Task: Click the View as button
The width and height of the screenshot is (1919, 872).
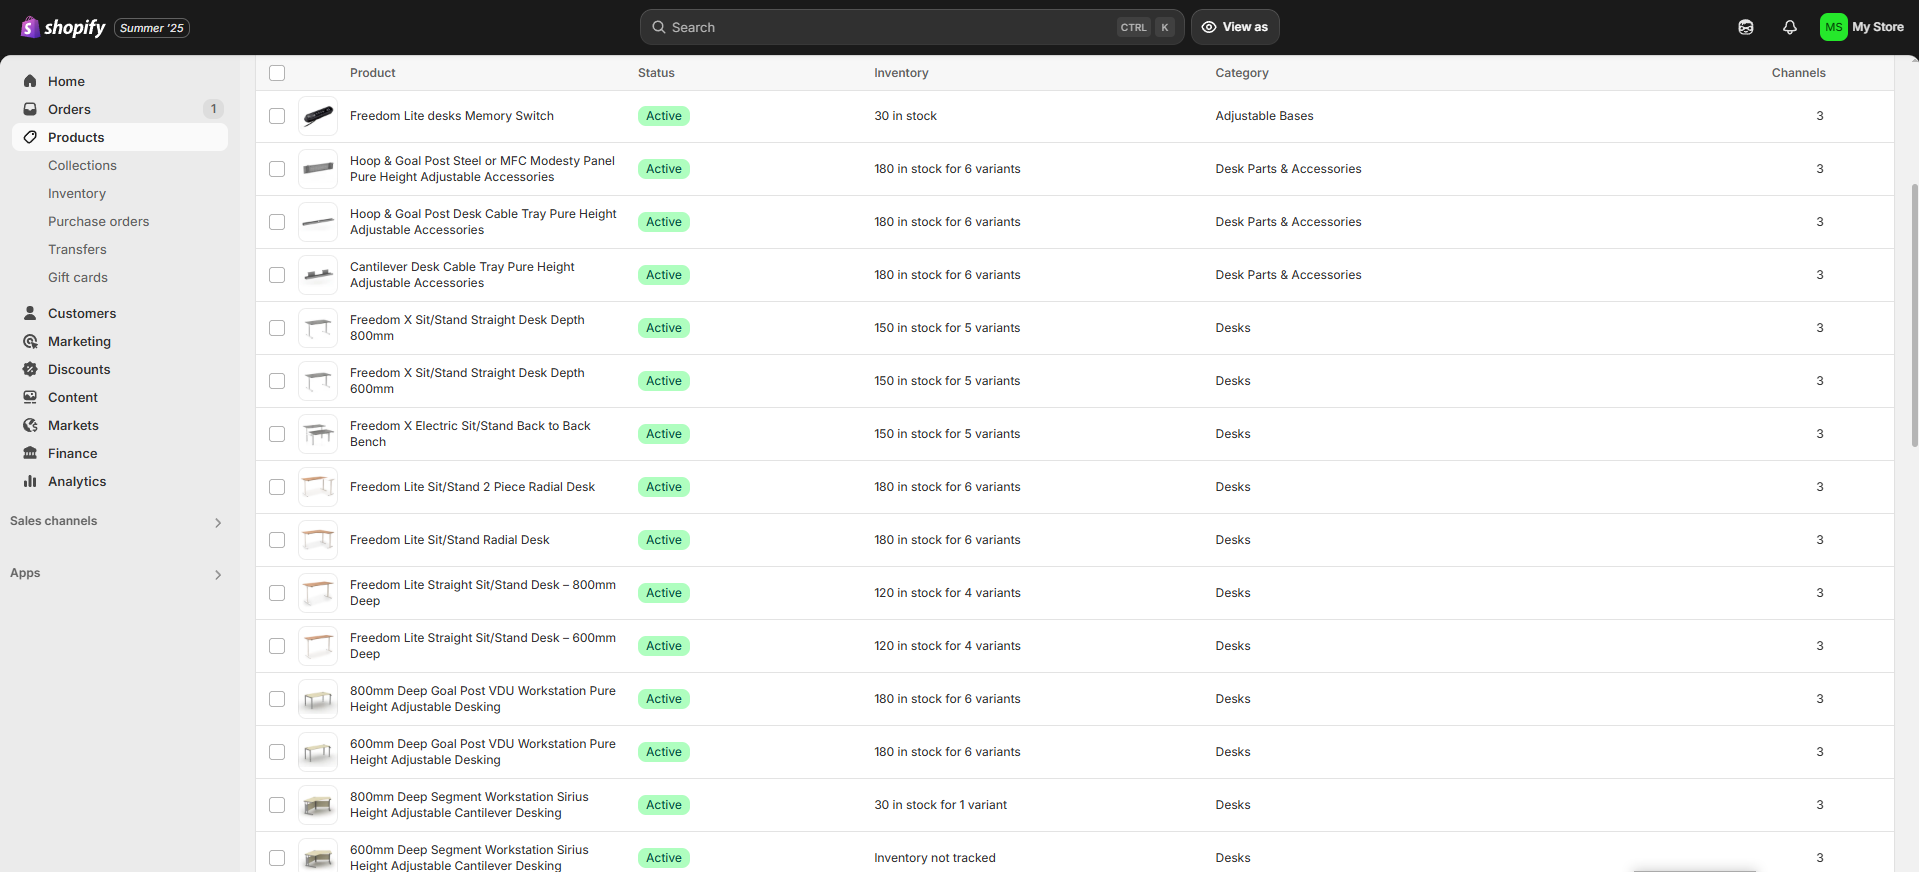Action: (1234, 27)
